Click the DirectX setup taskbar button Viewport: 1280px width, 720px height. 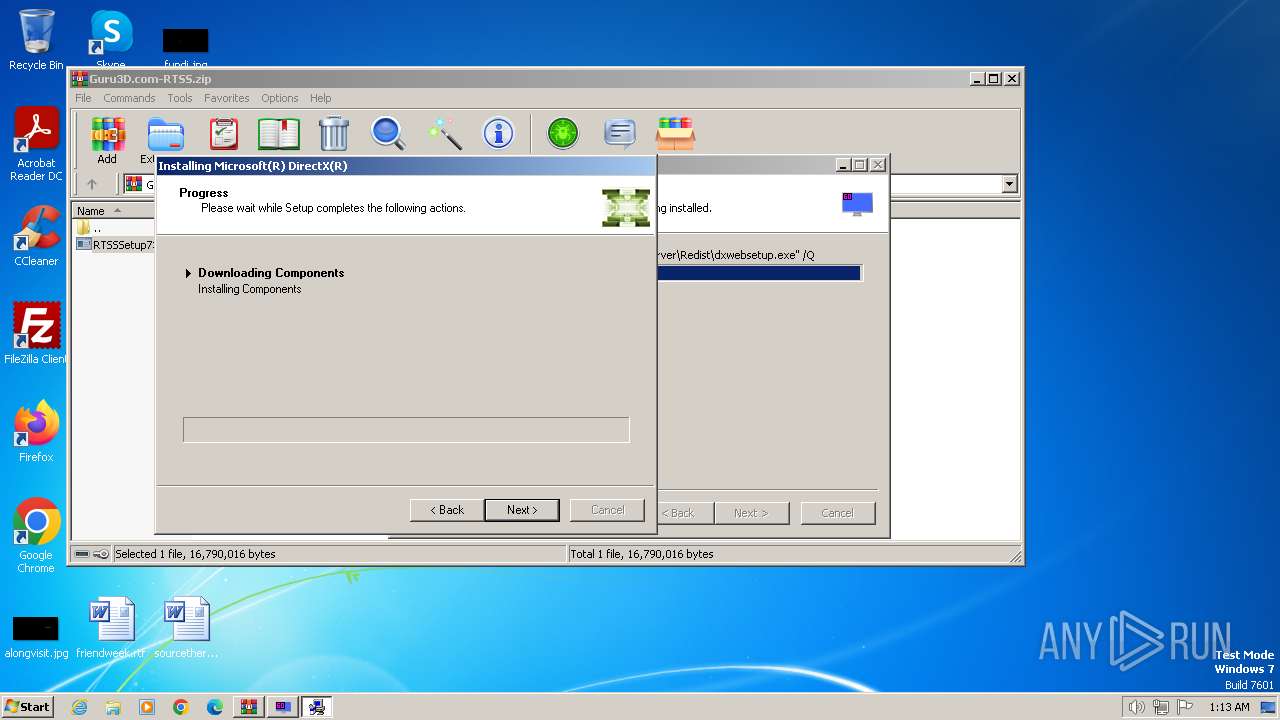click(x=317, y=707)
